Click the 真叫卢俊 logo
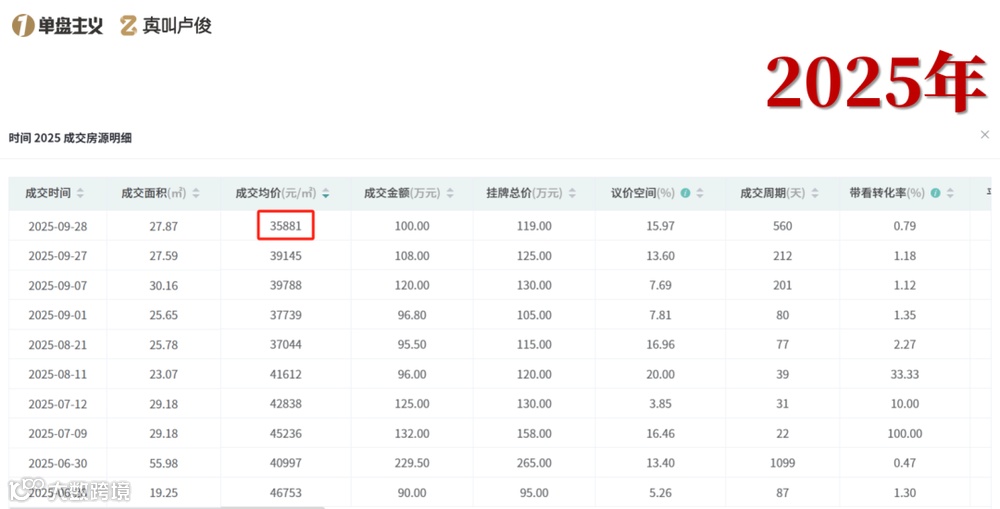 click(x=166, y=26)
